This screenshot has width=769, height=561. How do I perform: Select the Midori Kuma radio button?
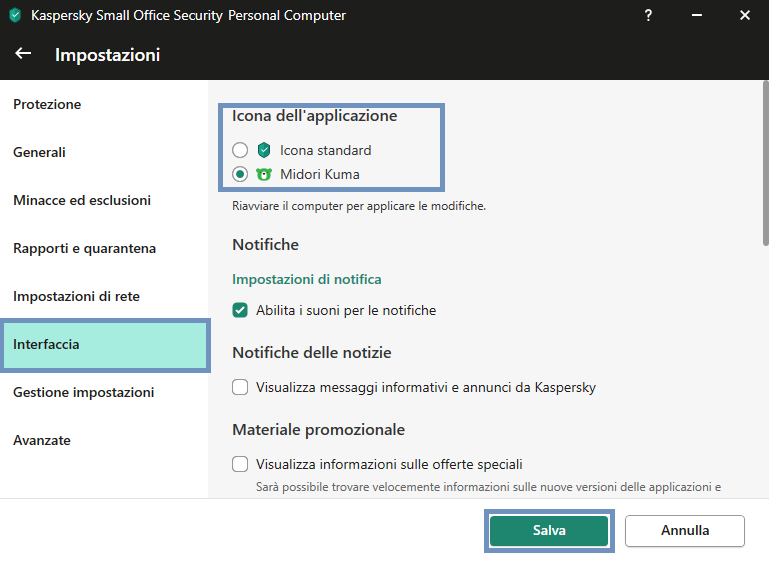pyautogui.click(x=240, y=174)
